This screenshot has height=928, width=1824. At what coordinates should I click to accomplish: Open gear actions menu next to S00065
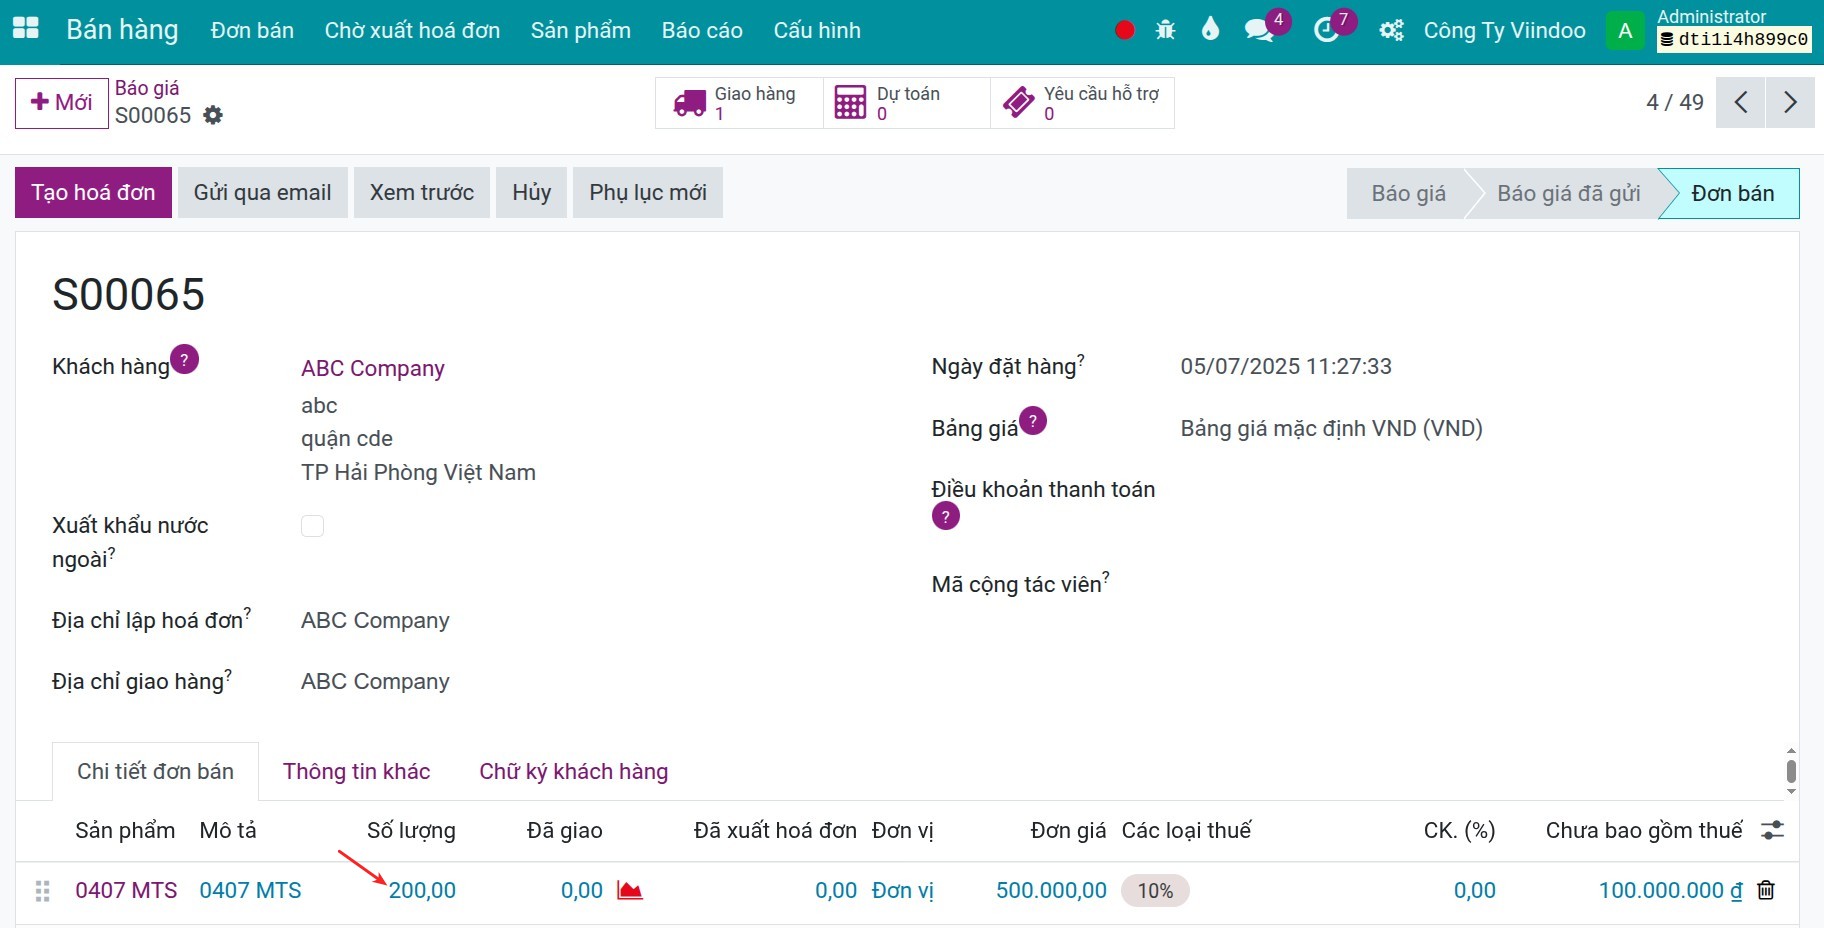pyautogui.click(x=213, y=115)
